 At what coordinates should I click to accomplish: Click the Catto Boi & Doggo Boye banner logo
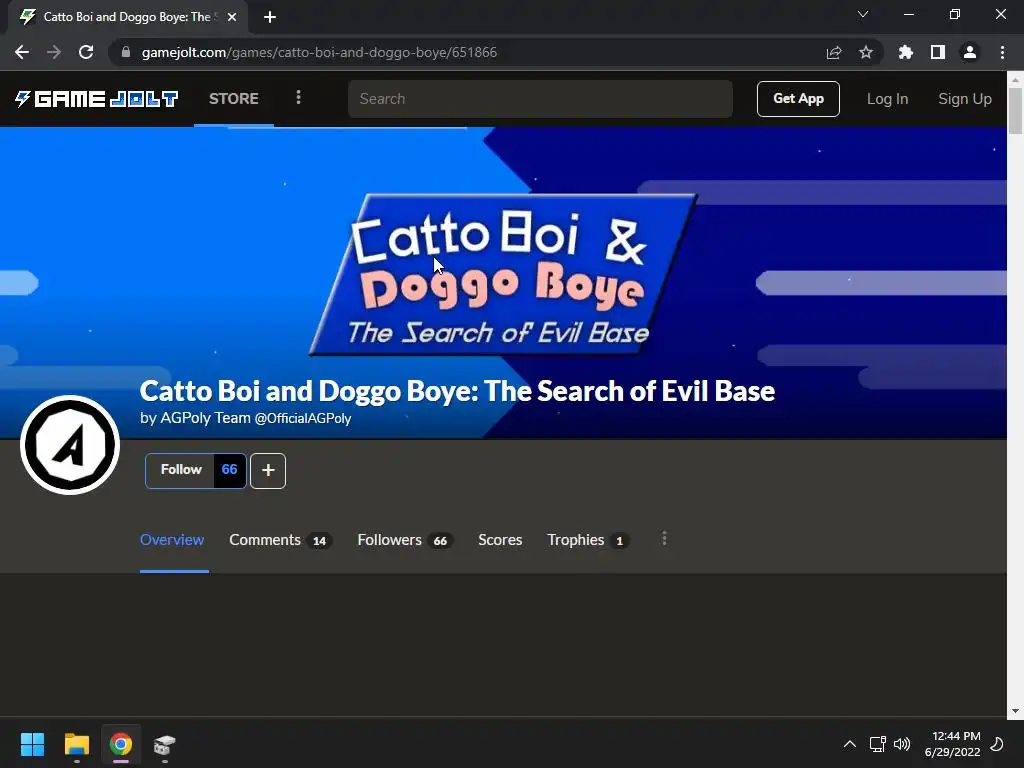[x=503, y=274]
